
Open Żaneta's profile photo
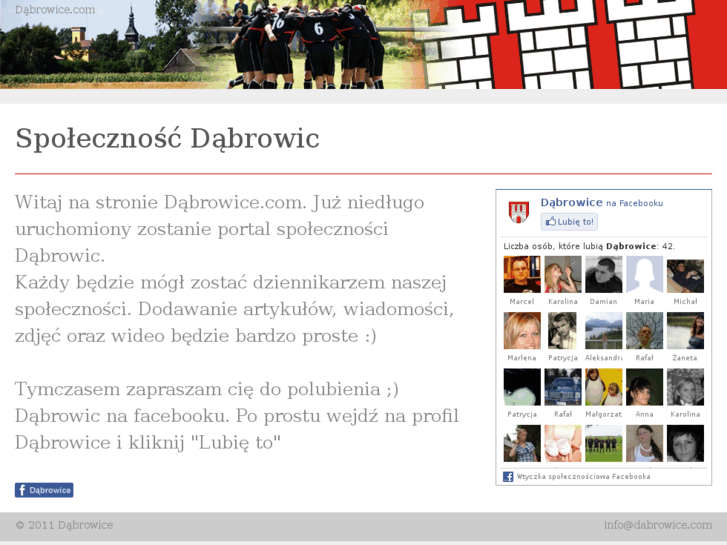tap(685, 331)
